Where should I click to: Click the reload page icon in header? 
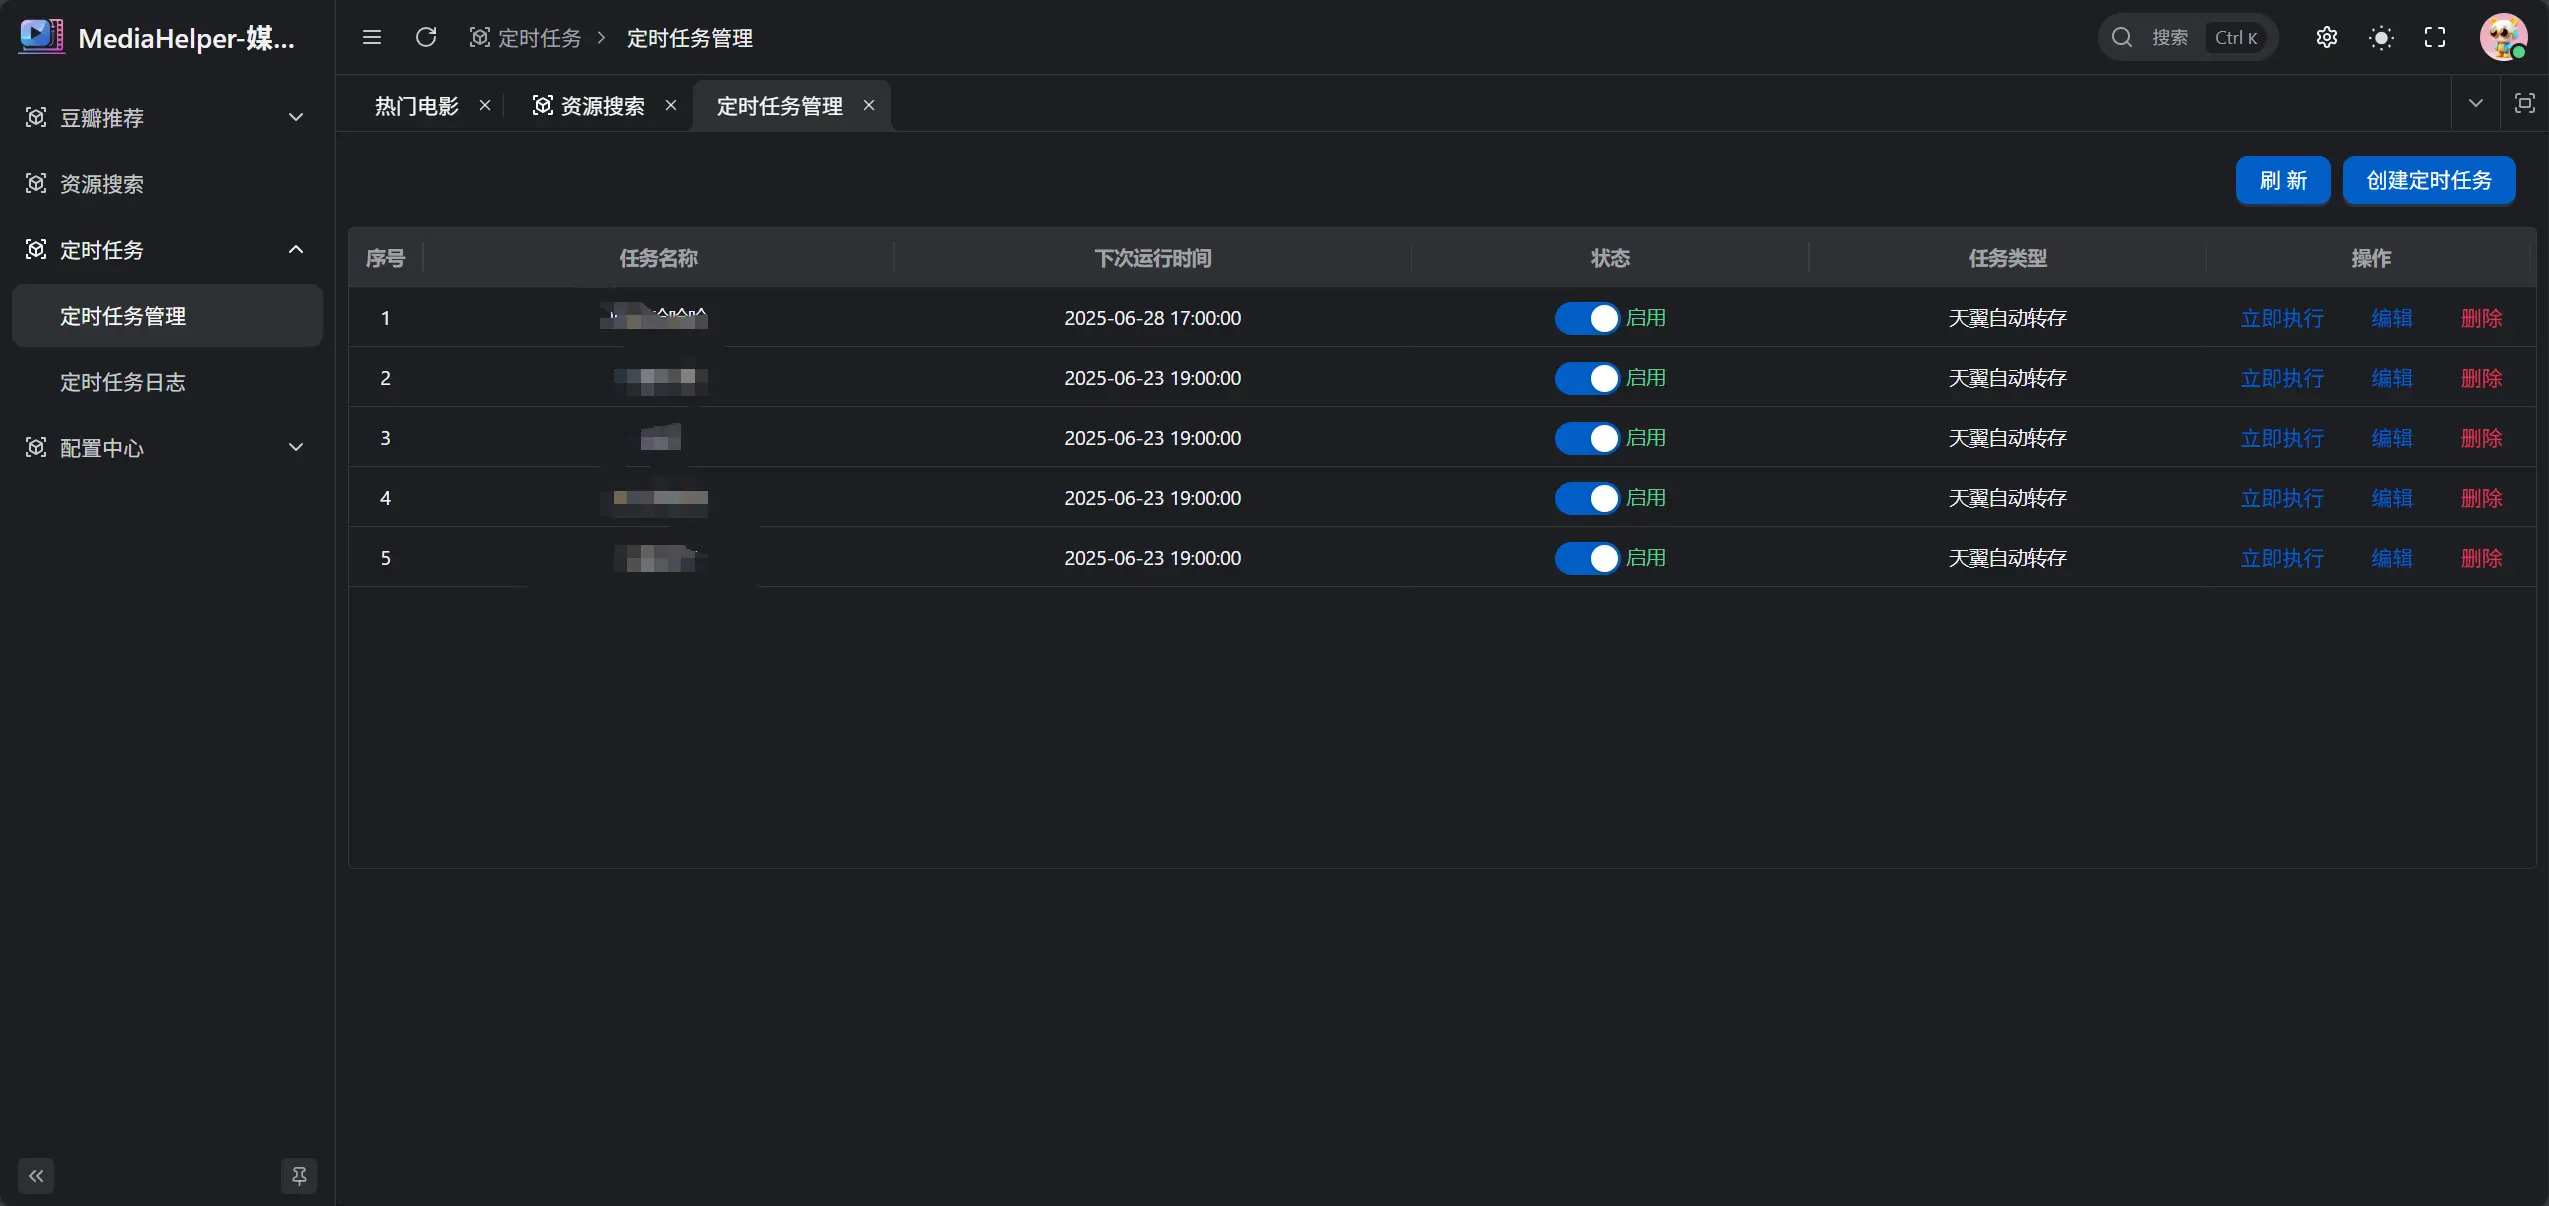[426, 37]
